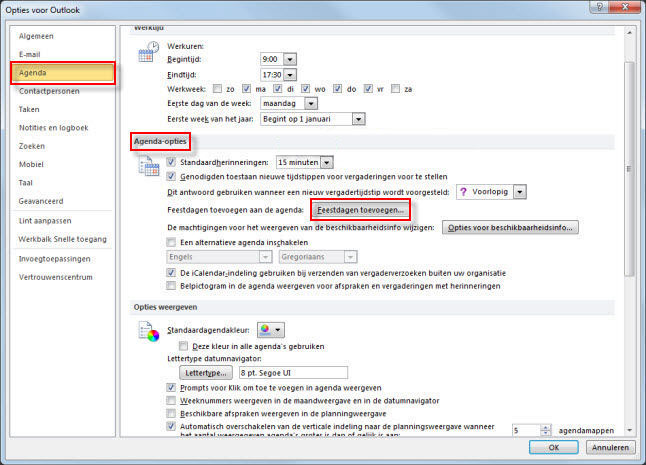Click the help question mark title bar button

tap(599, 7)
